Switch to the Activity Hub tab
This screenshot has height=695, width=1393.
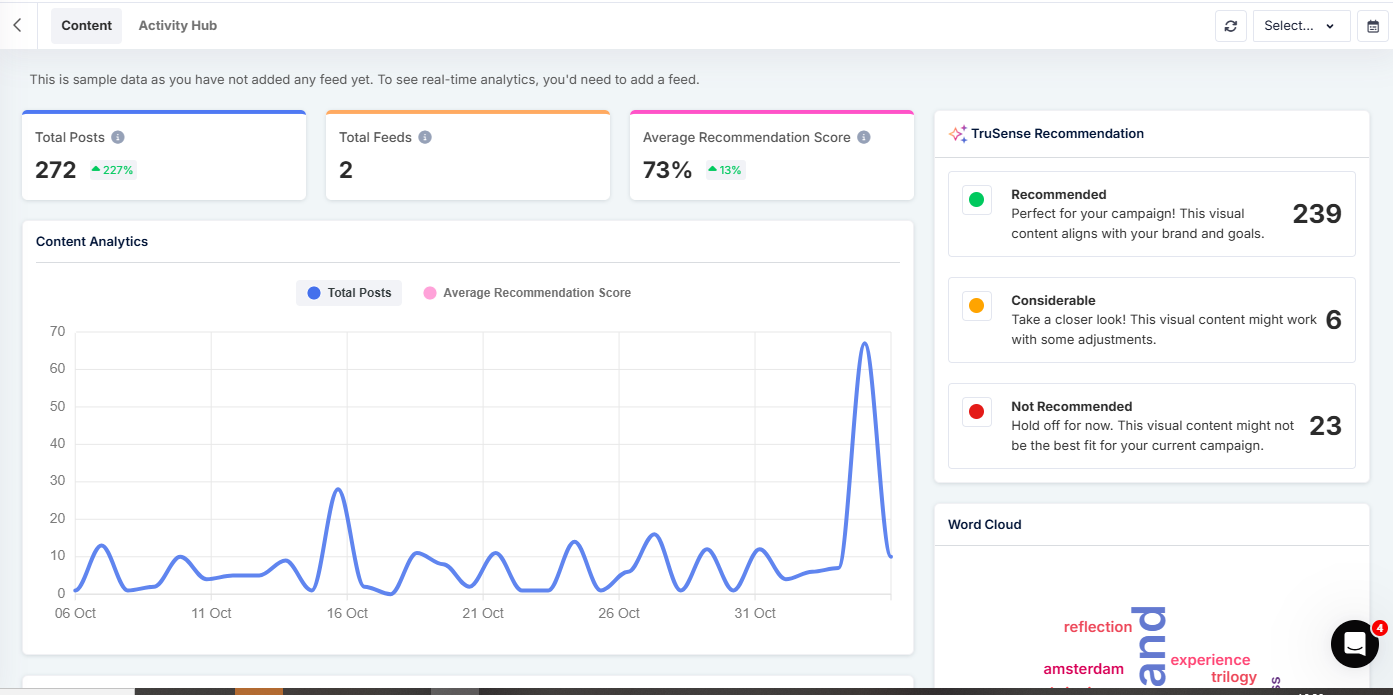177,25
